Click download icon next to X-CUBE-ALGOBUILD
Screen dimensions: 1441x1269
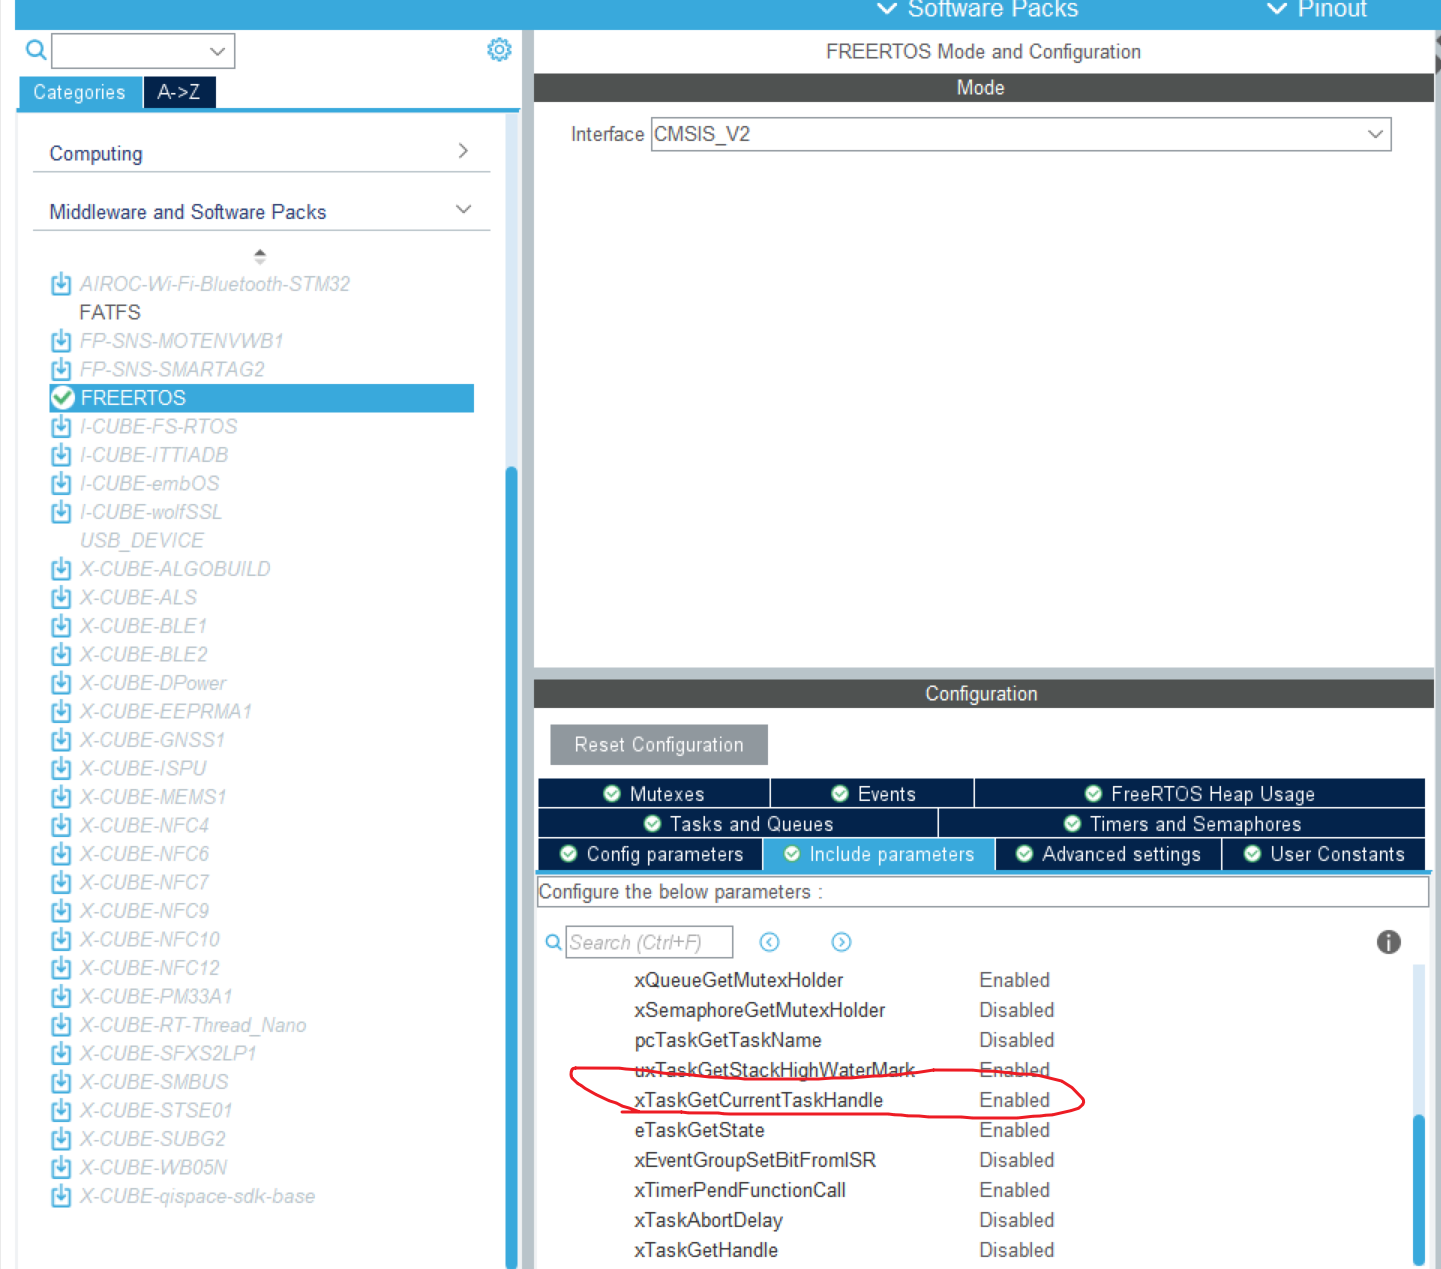(x=61, y=569)
